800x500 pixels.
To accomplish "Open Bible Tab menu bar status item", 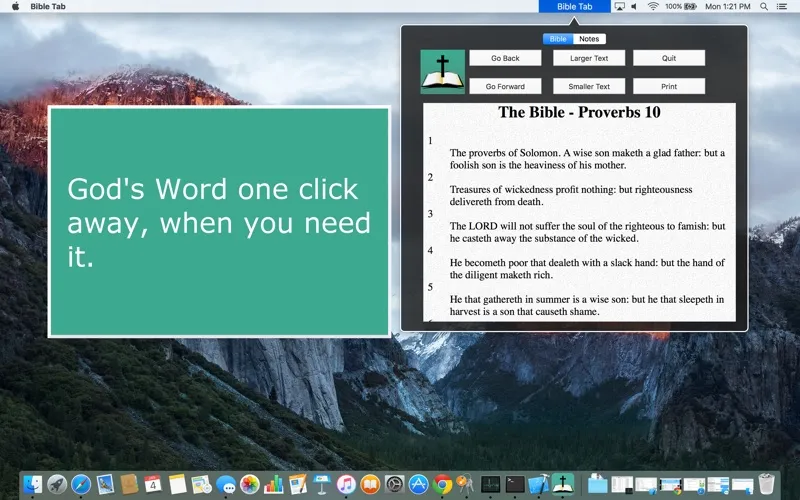I will [574, 7].
